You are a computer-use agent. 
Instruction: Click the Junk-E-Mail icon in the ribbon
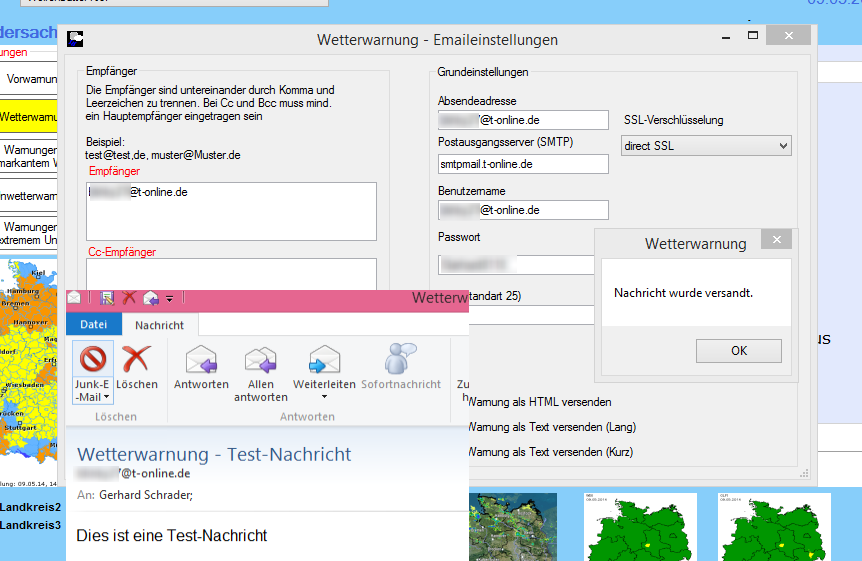tap(93, 360)
